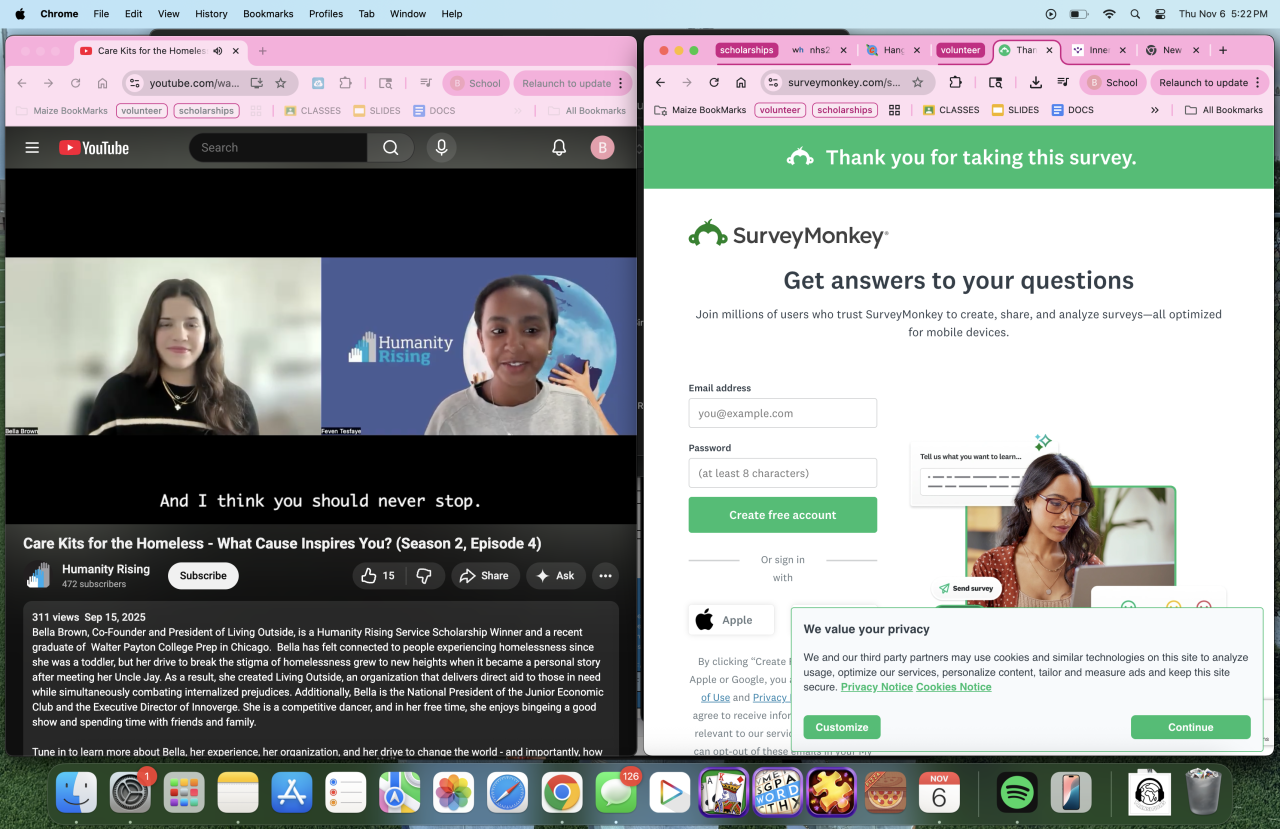Open media controls in the SurveyMonkey window toolbar
Viewport: 1280px width, 829px height.
[1063, 83]
